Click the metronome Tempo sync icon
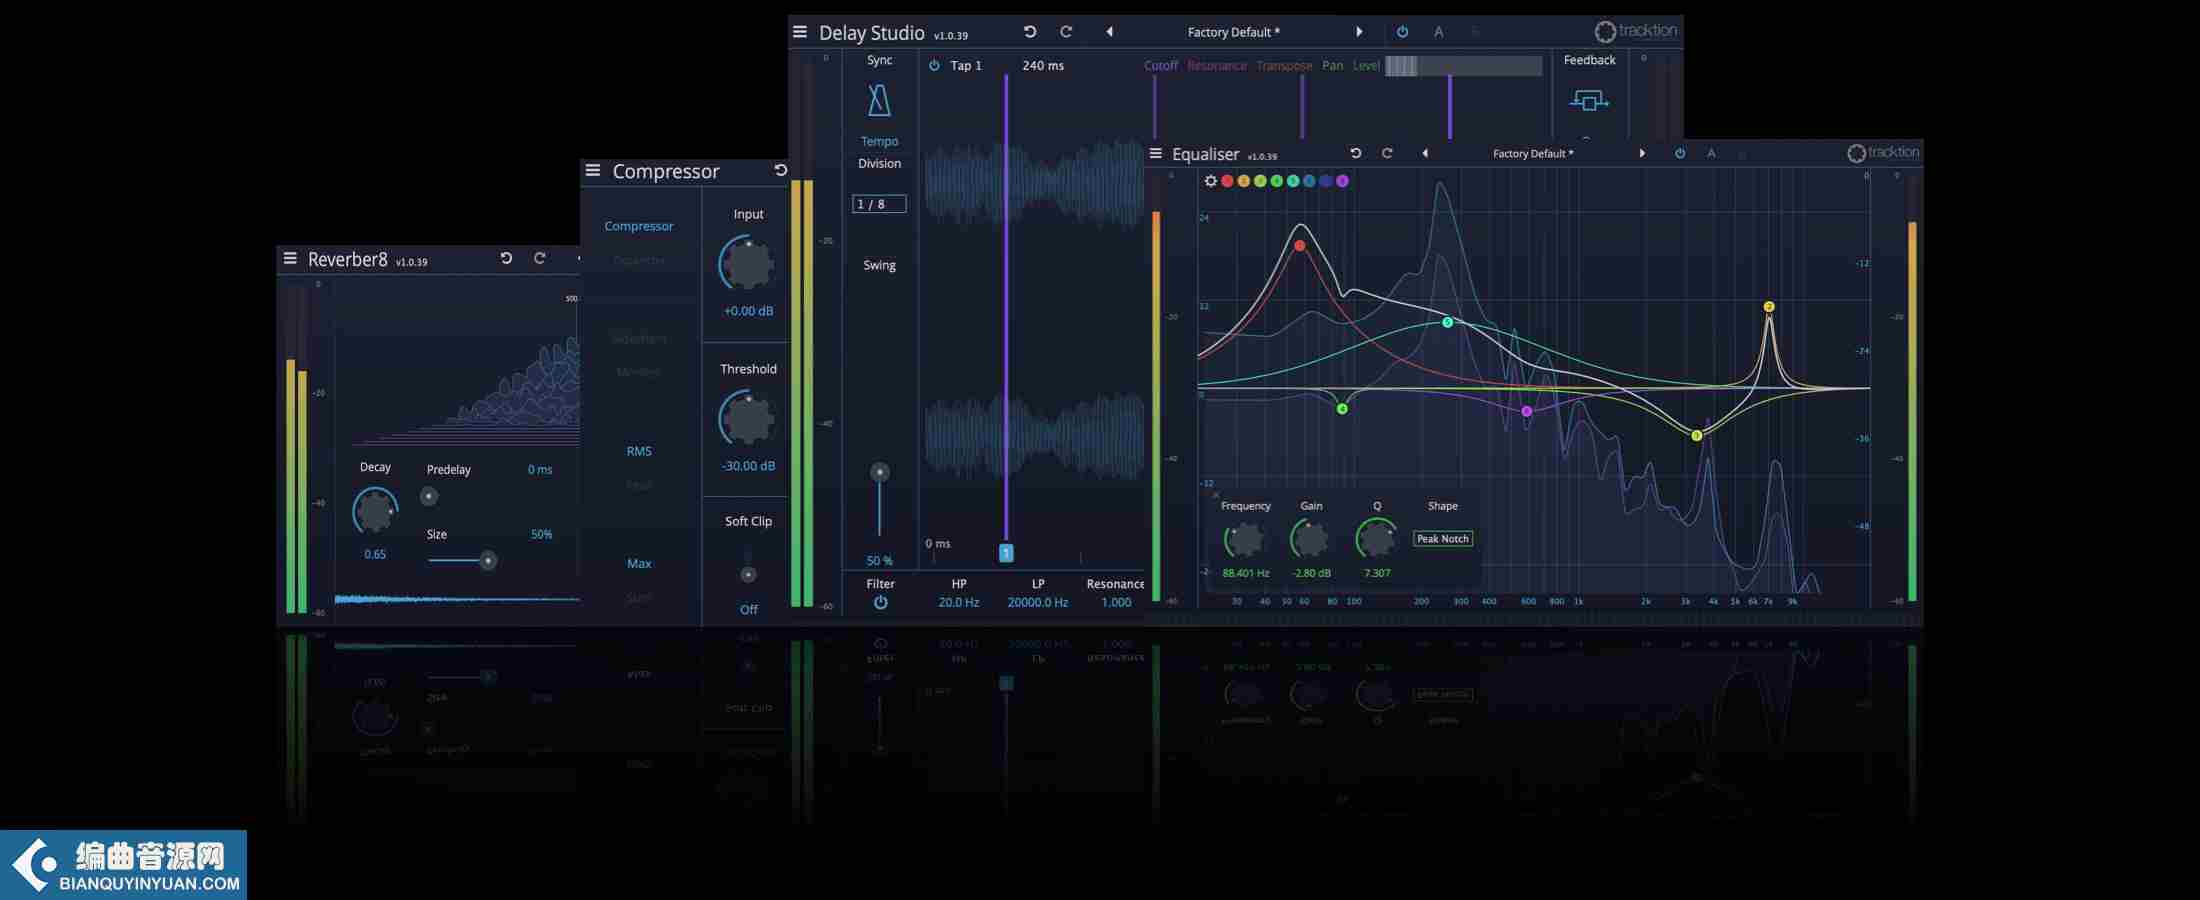Image resolution: width=2200 pixels, height=900 pixels. (x=879, y=100)
